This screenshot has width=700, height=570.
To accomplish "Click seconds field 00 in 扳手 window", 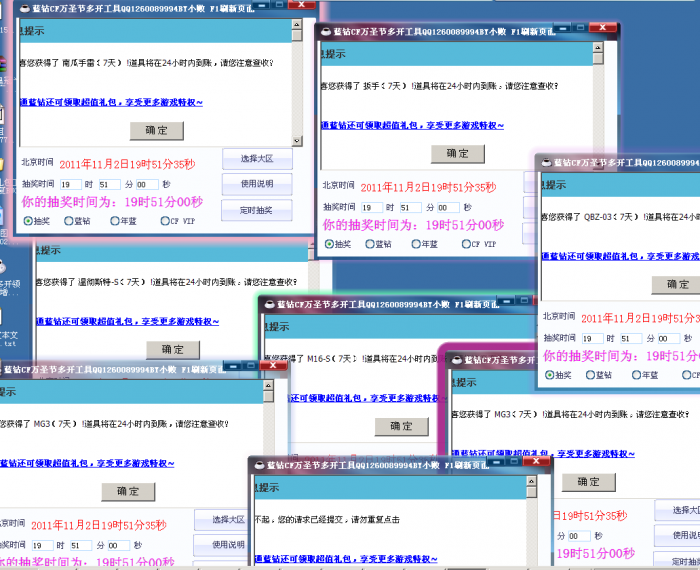I will click(x=448, y=208).
